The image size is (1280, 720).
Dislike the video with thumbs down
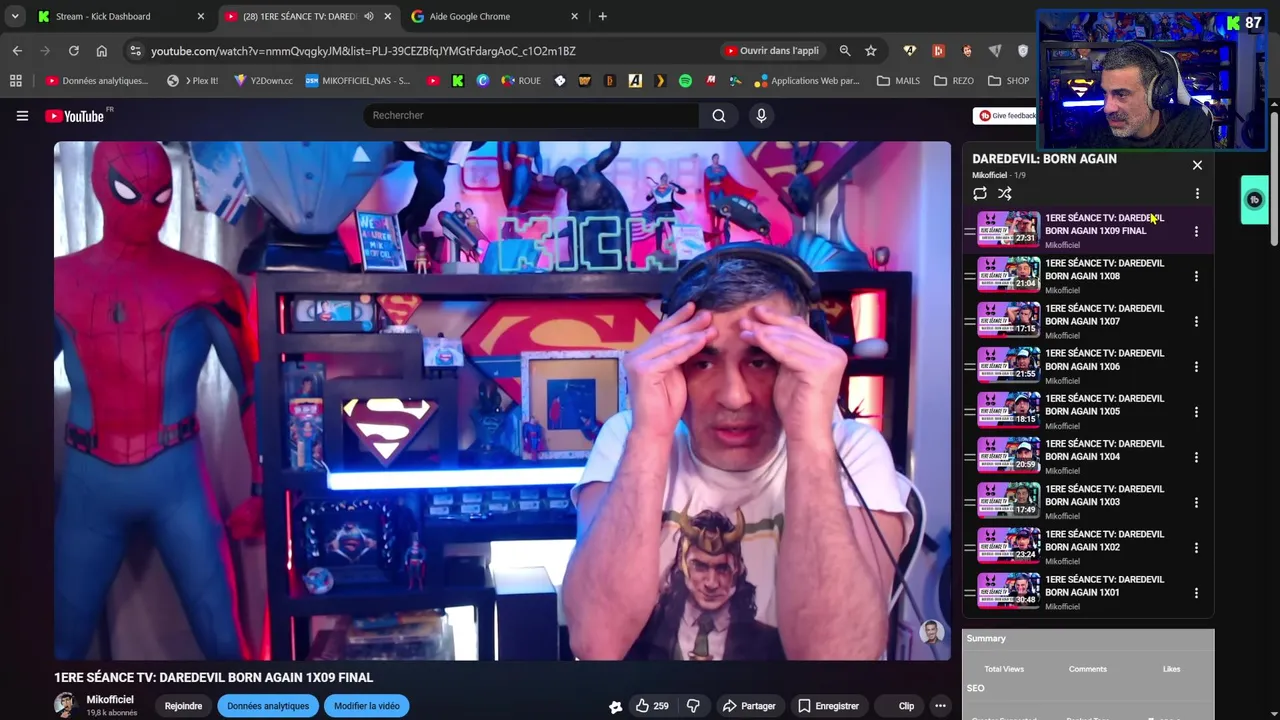(693, 706)
